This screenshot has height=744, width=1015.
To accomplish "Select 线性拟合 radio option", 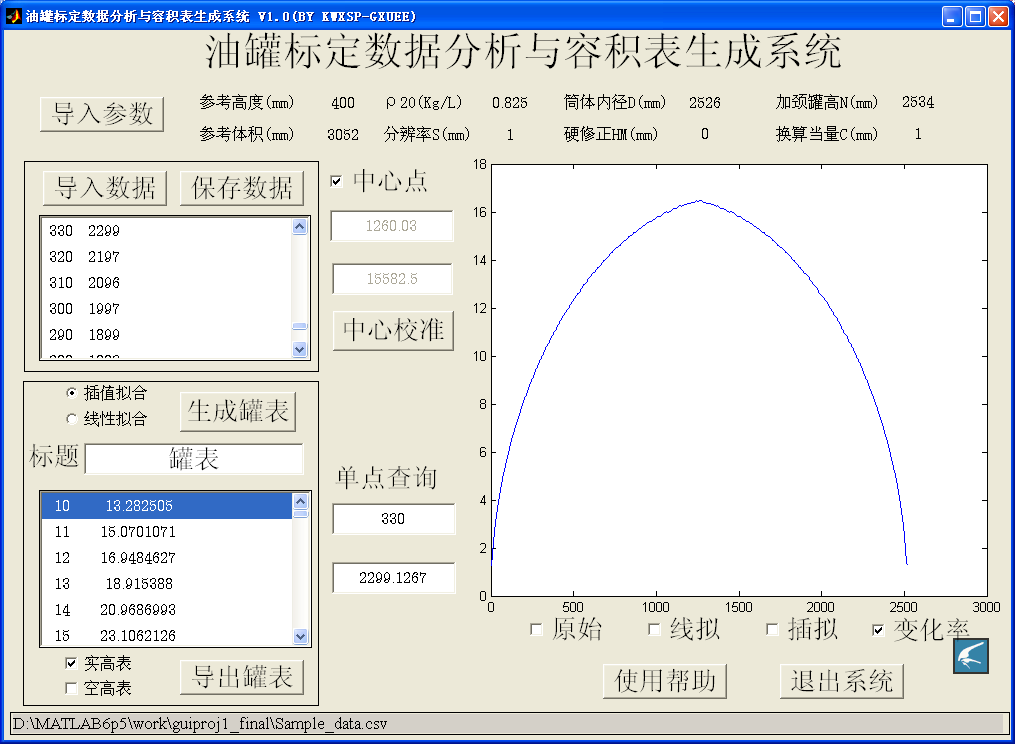I will tap(72, 419).
